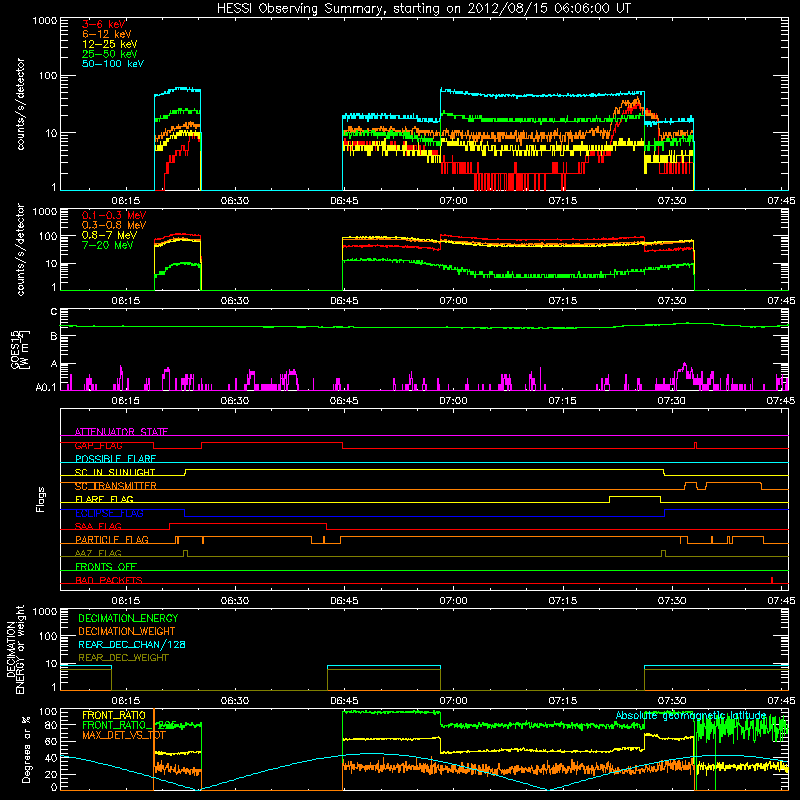Click the PARTICLE_FLAG label
Image resolution: width=800 pixels, height=800 pixels.
coord(112,540)
